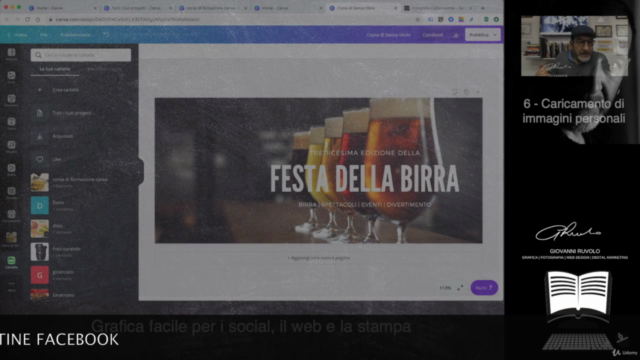The image size is (640, 360).
Task: Open the folder below Dario with food thumbnail
Action: (81, 229)
